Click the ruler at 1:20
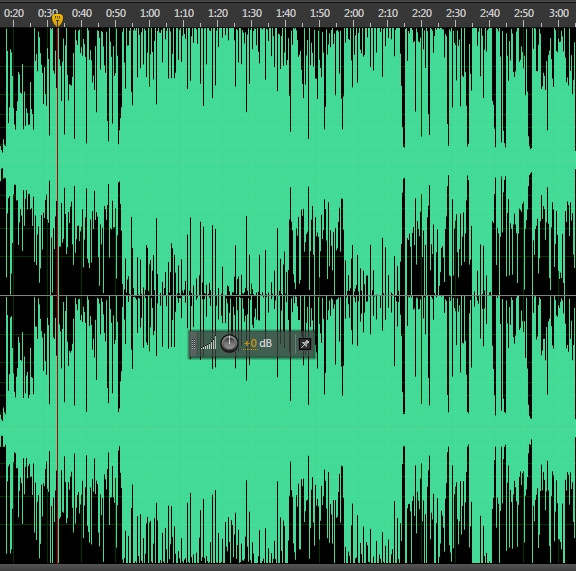The image size is (576, 571). click(x=218, y=14)
